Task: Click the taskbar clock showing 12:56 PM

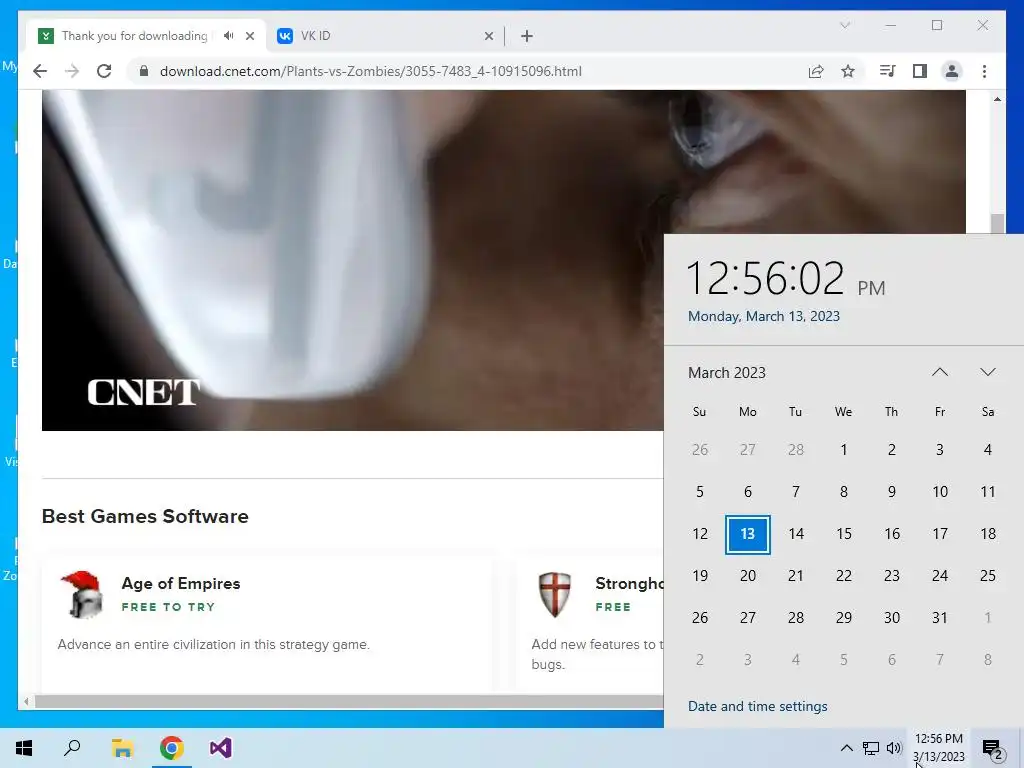Action: click(x=938, y=748)
